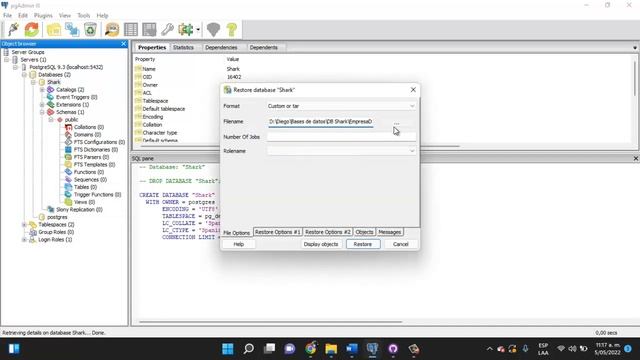The width and height of the screenshot is (640, 360).
Task: Select Trigger Functions (0) tree item
Action: [98, 194]
